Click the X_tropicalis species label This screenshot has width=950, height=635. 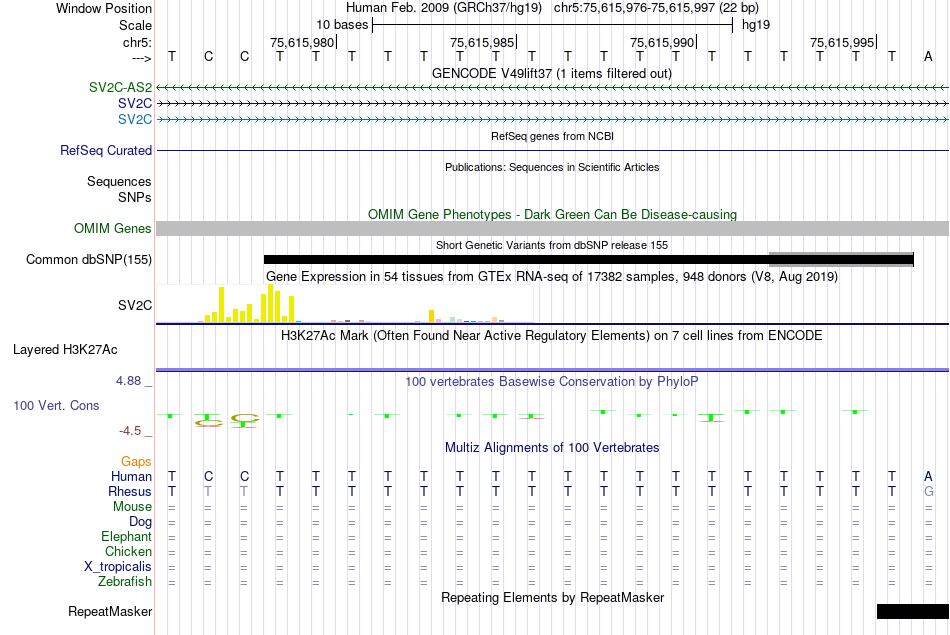coord(118,567)
